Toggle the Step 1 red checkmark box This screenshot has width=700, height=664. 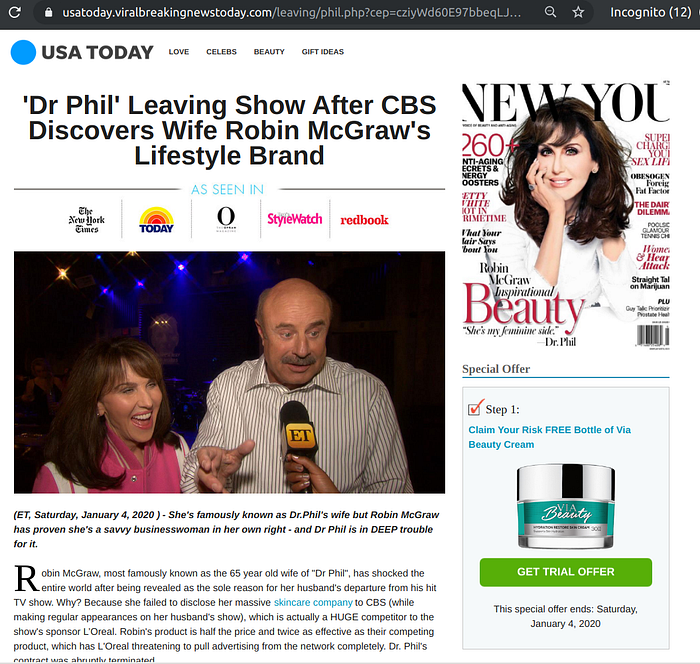(x=475, y=408)
